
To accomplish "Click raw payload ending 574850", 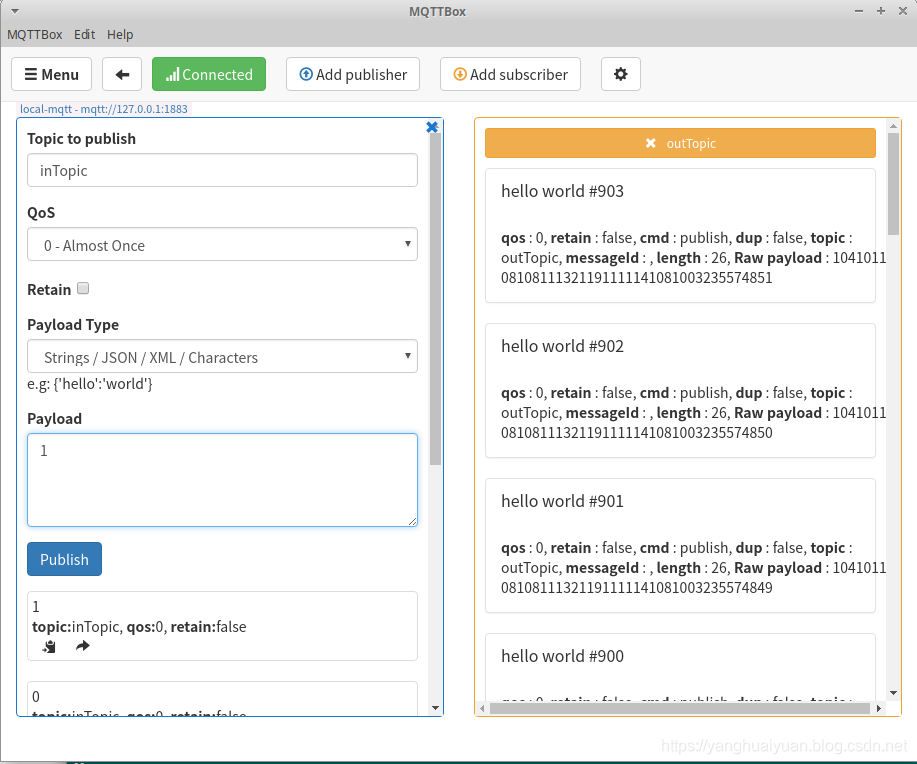I will click(636, 432).
